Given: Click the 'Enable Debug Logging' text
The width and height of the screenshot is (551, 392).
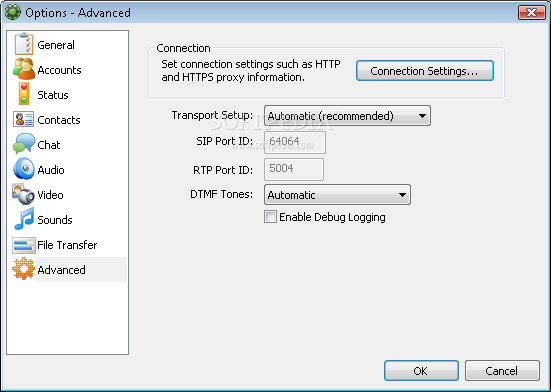Looking at the screenshot, I should coord(332,217).
